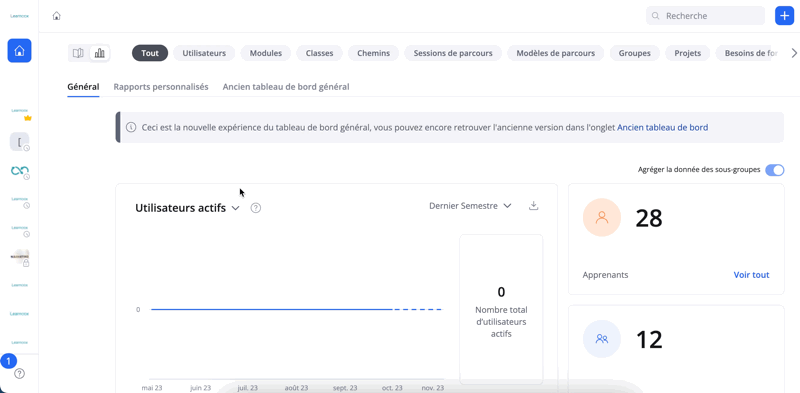Viewport: 800px width, 393px height.
Task: Open the Général tab
Action: (x=83, y=87)
